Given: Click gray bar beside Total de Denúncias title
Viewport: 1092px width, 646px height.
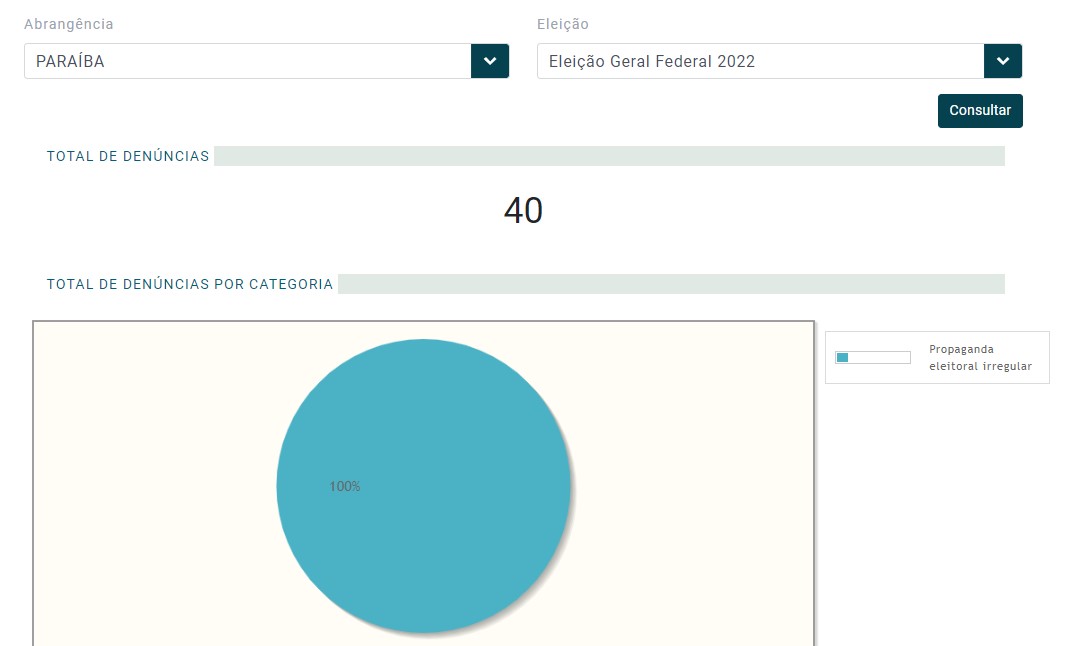Looking at the screenshot, I should click(x=608, y=156).
